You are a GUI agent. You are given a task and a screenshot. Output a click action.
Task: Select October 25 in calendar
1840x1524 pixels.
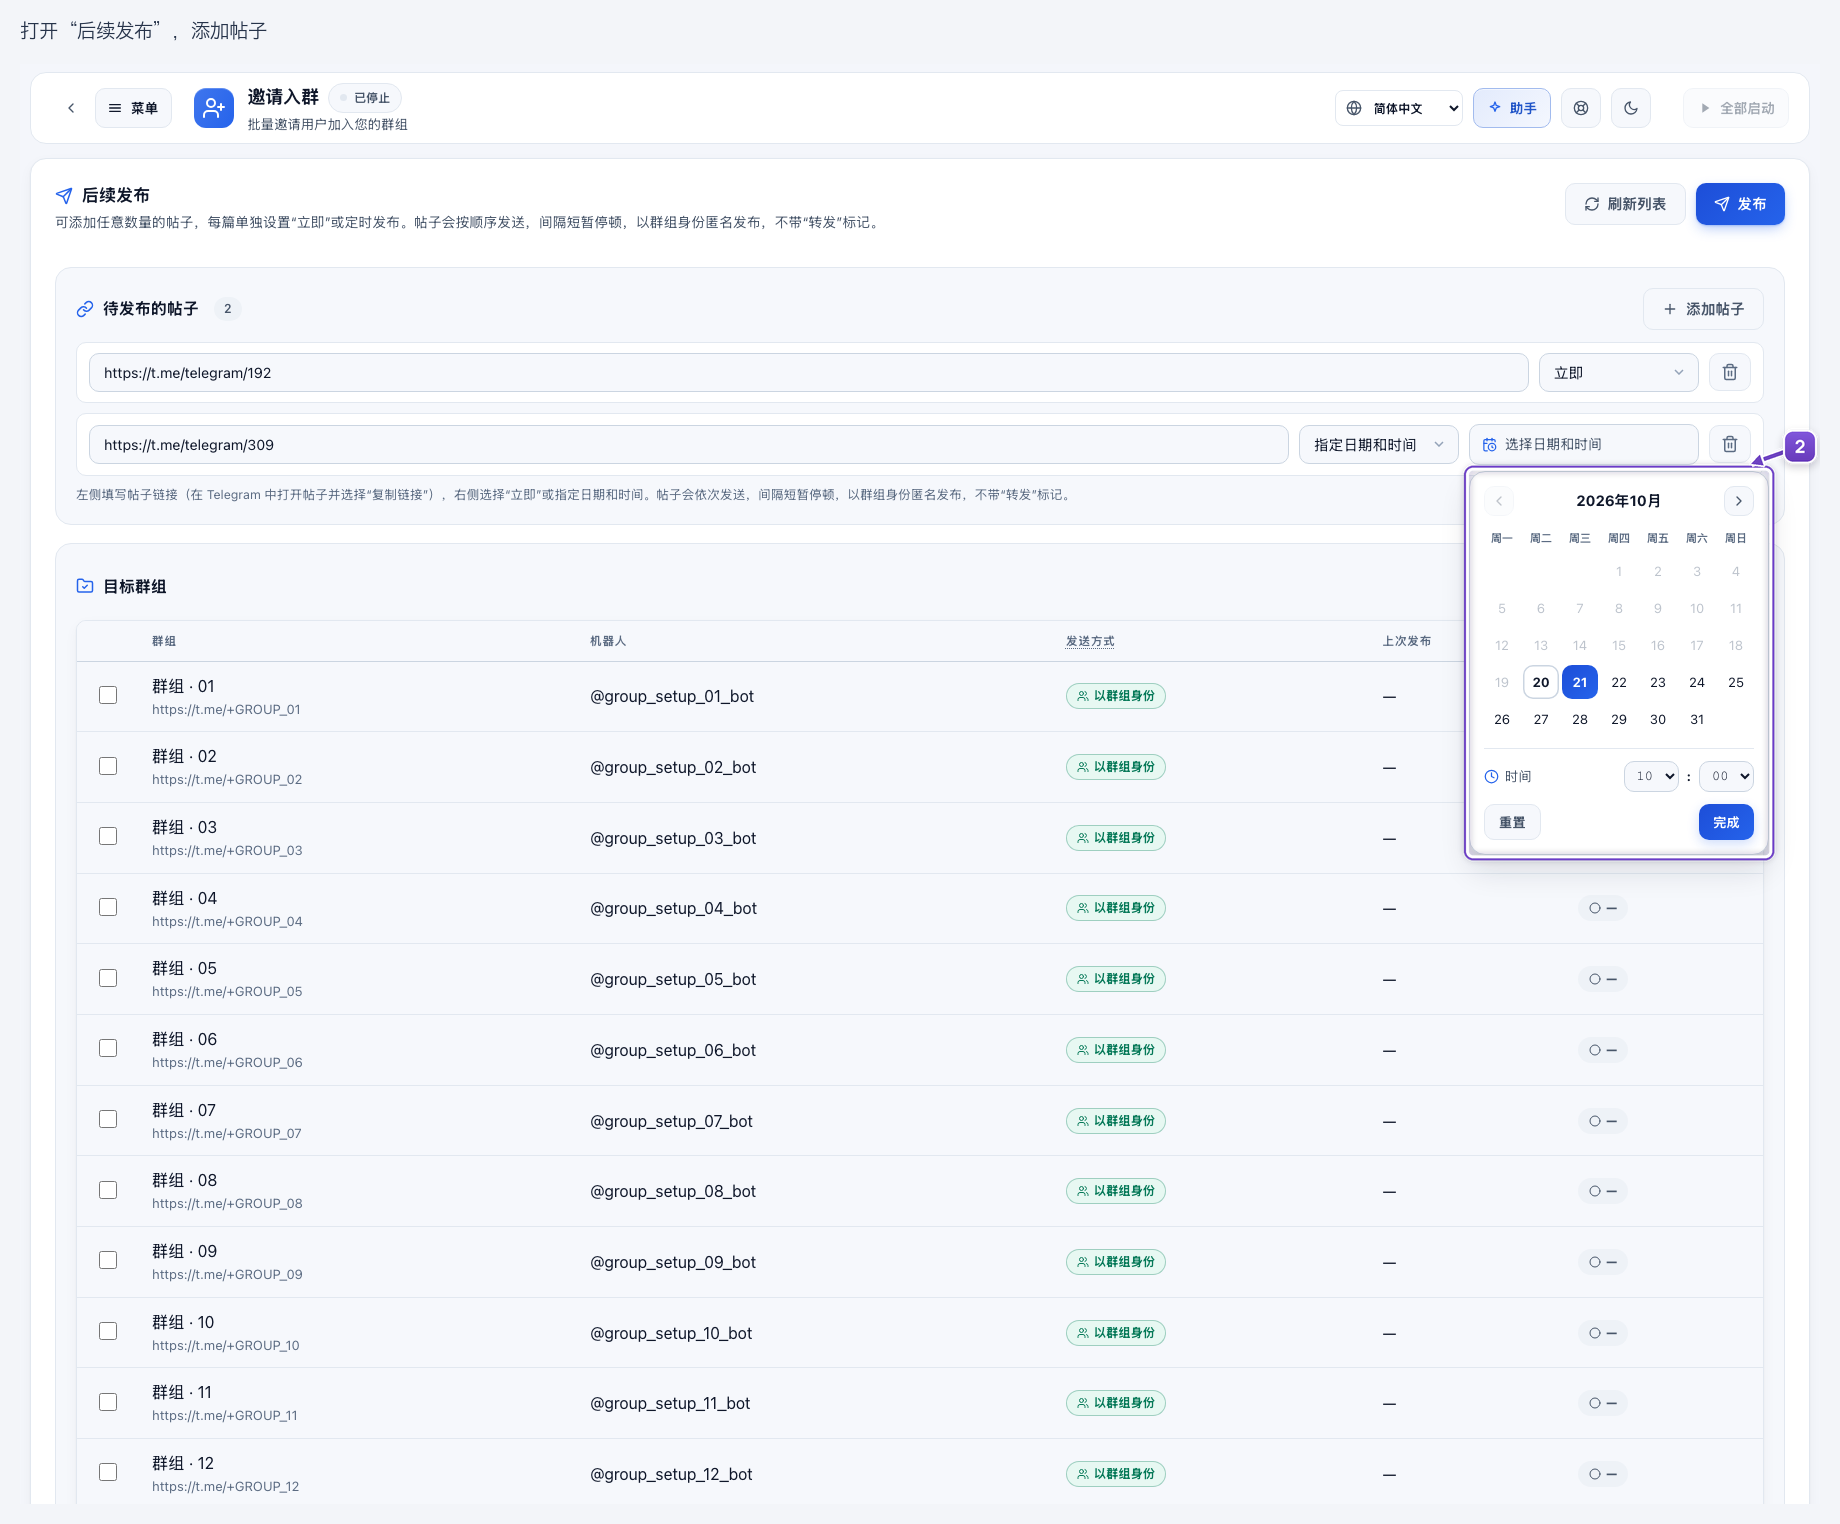1736,682
